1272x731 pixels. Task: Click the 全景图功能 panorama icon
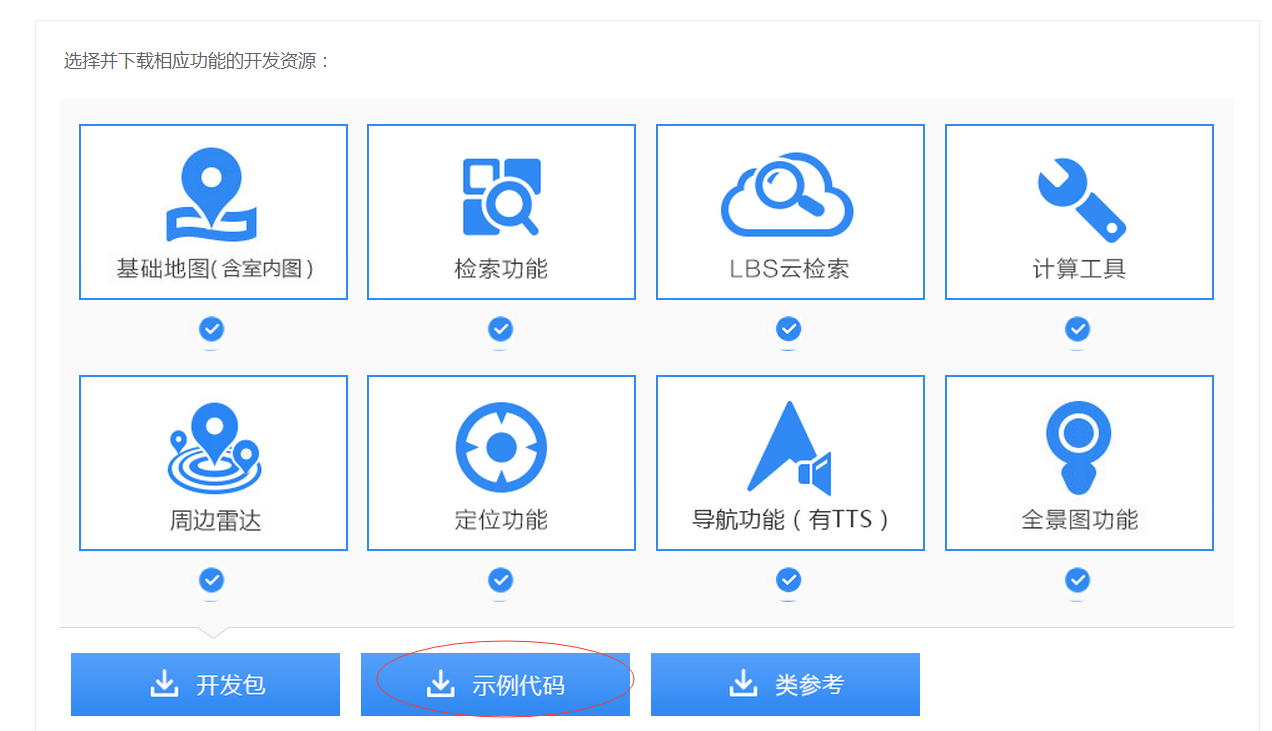(1079, 447)
